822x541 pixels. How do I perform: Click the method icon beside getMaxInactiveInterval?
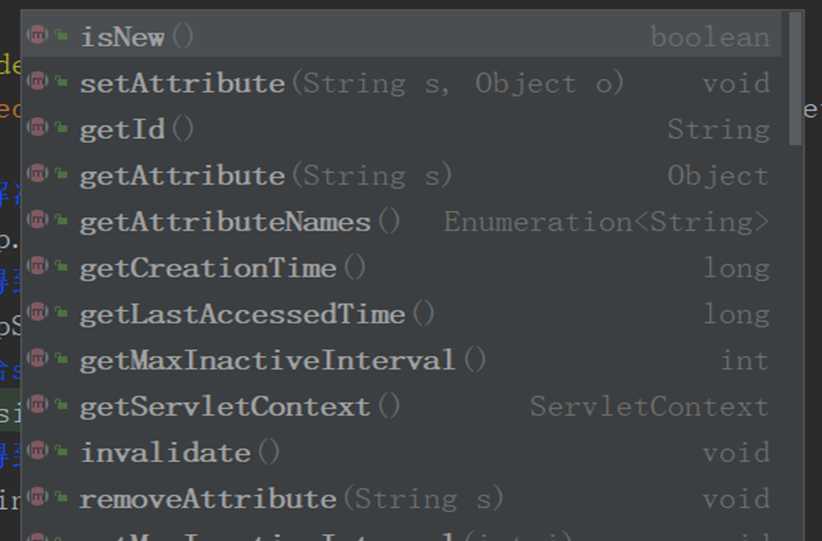click(x=38, y=359)
